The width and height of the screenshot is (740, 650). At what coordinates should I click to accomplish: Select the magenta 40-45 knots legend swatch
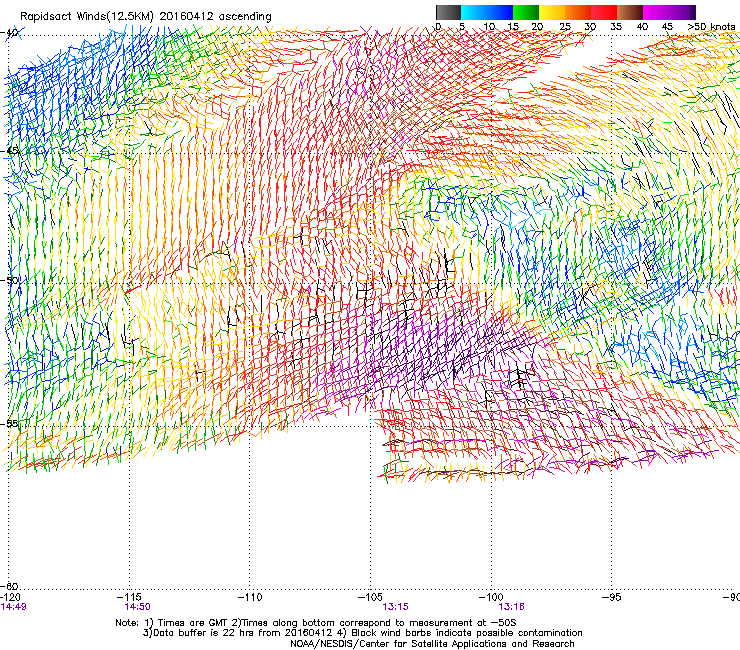656,12
